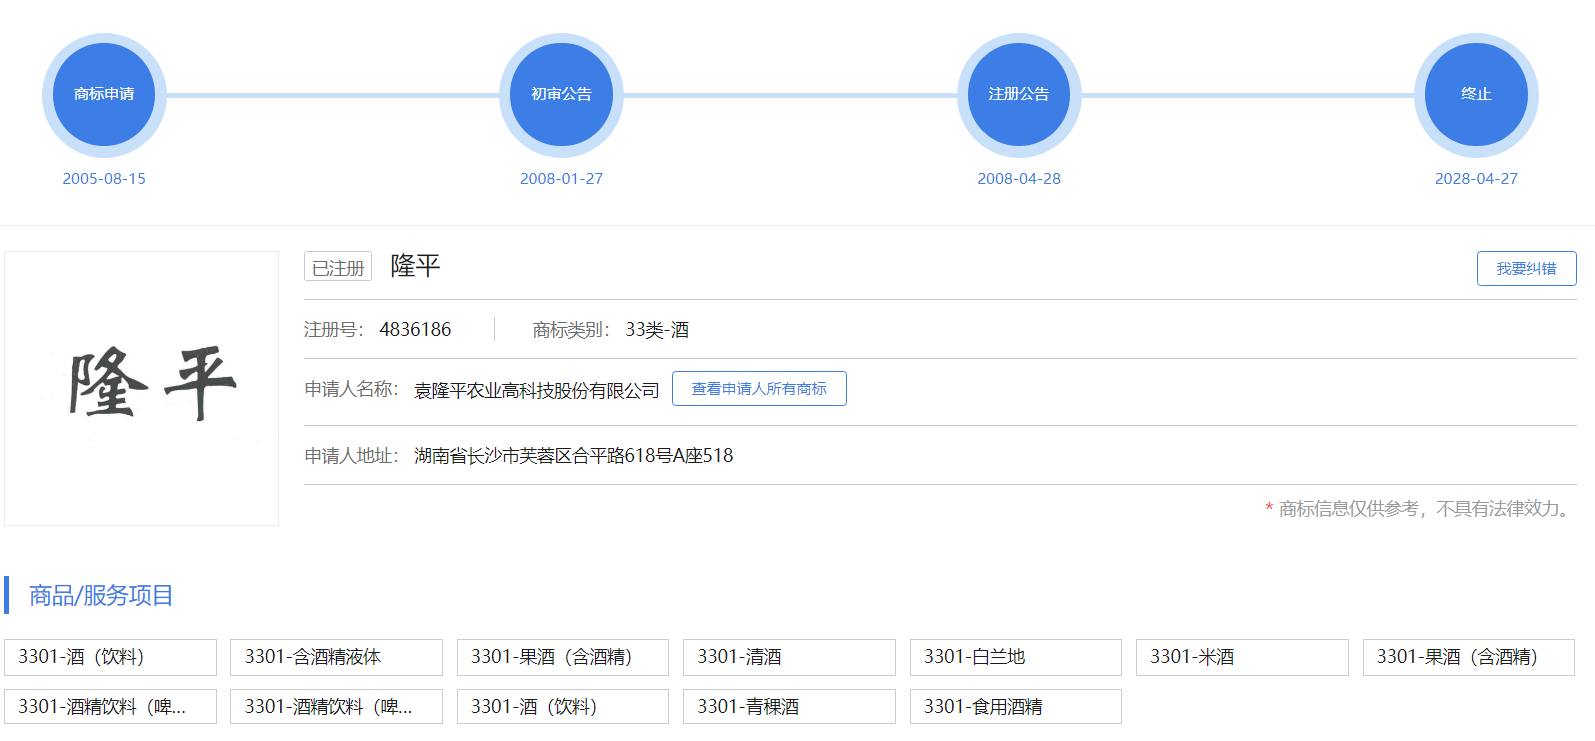Click the 3301-食用酒精 item
The image size is (1595, 741).
click(1015, 707)
